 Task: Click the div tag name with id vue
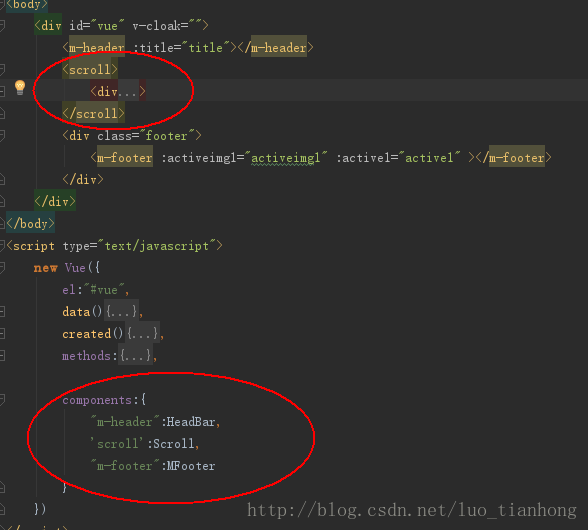coord(51,26)
